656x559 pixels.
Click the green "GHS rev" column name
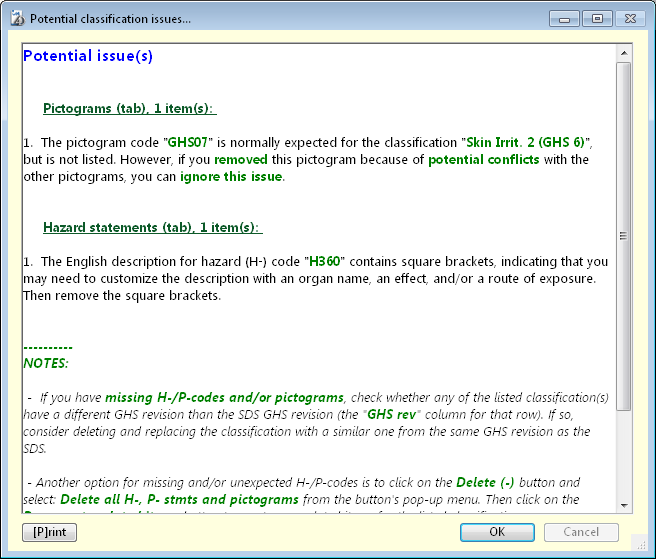(x=391, y=414)
